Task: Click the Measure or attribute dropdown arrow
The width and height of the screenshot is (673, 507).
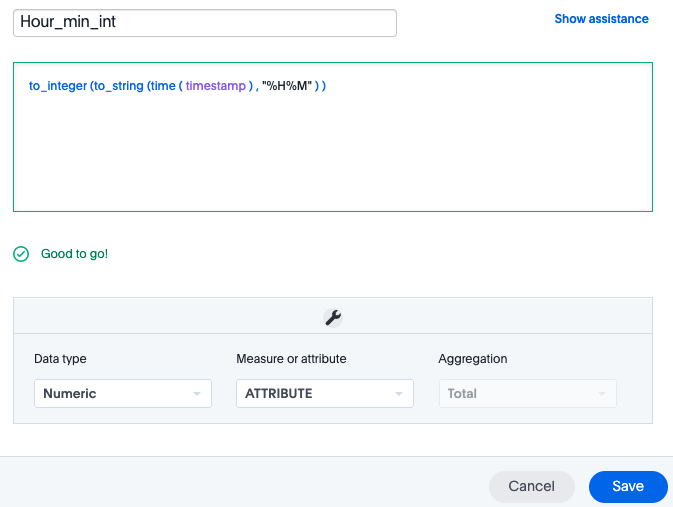Action: 399,394
